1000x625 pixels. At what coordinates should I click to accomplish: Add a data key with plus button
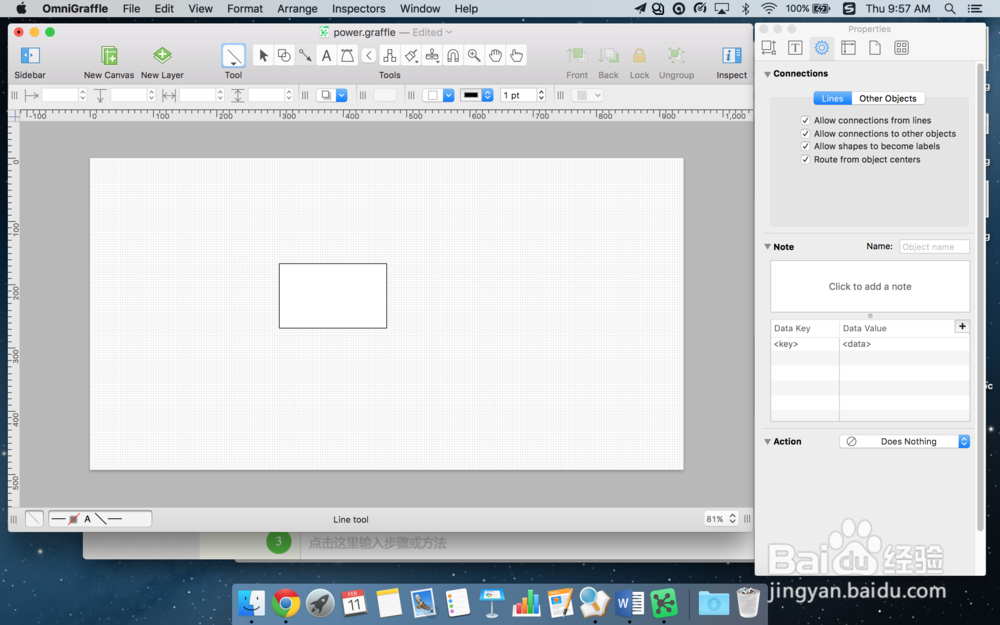[x=962, y=327]
